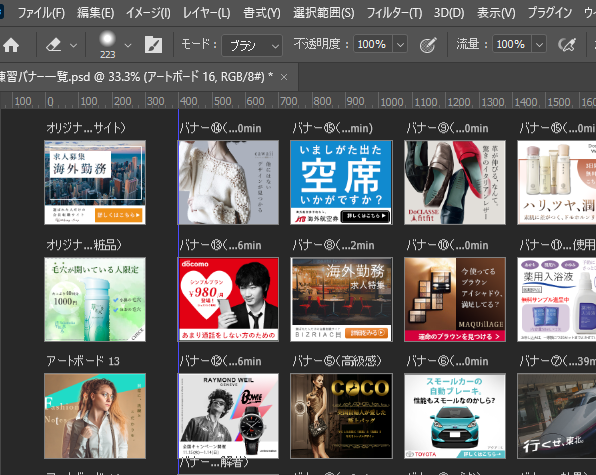Click the バナー⑭(...0min artboard label
The width and height of the screenshot is (596, 475).
(220, 128)
